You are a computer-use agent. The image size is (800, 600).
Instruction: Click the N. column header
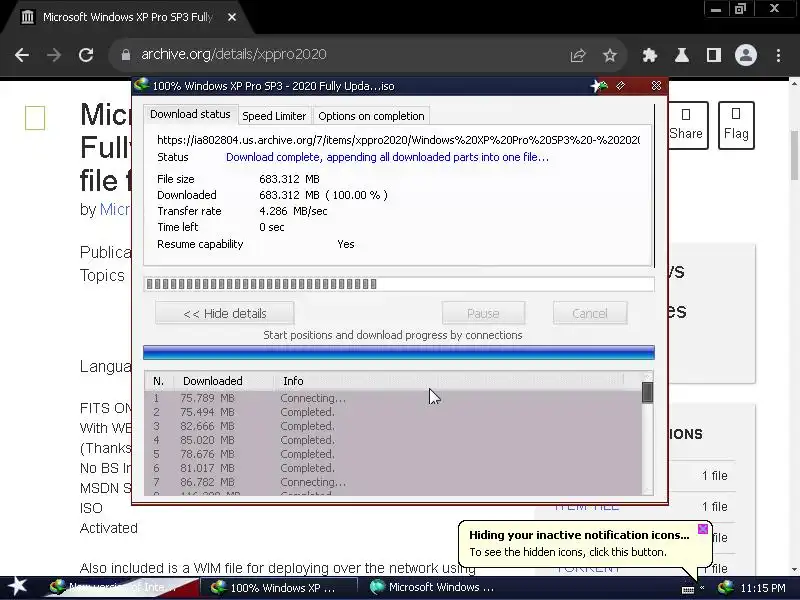pyautogui.click(x=159, y=381)
